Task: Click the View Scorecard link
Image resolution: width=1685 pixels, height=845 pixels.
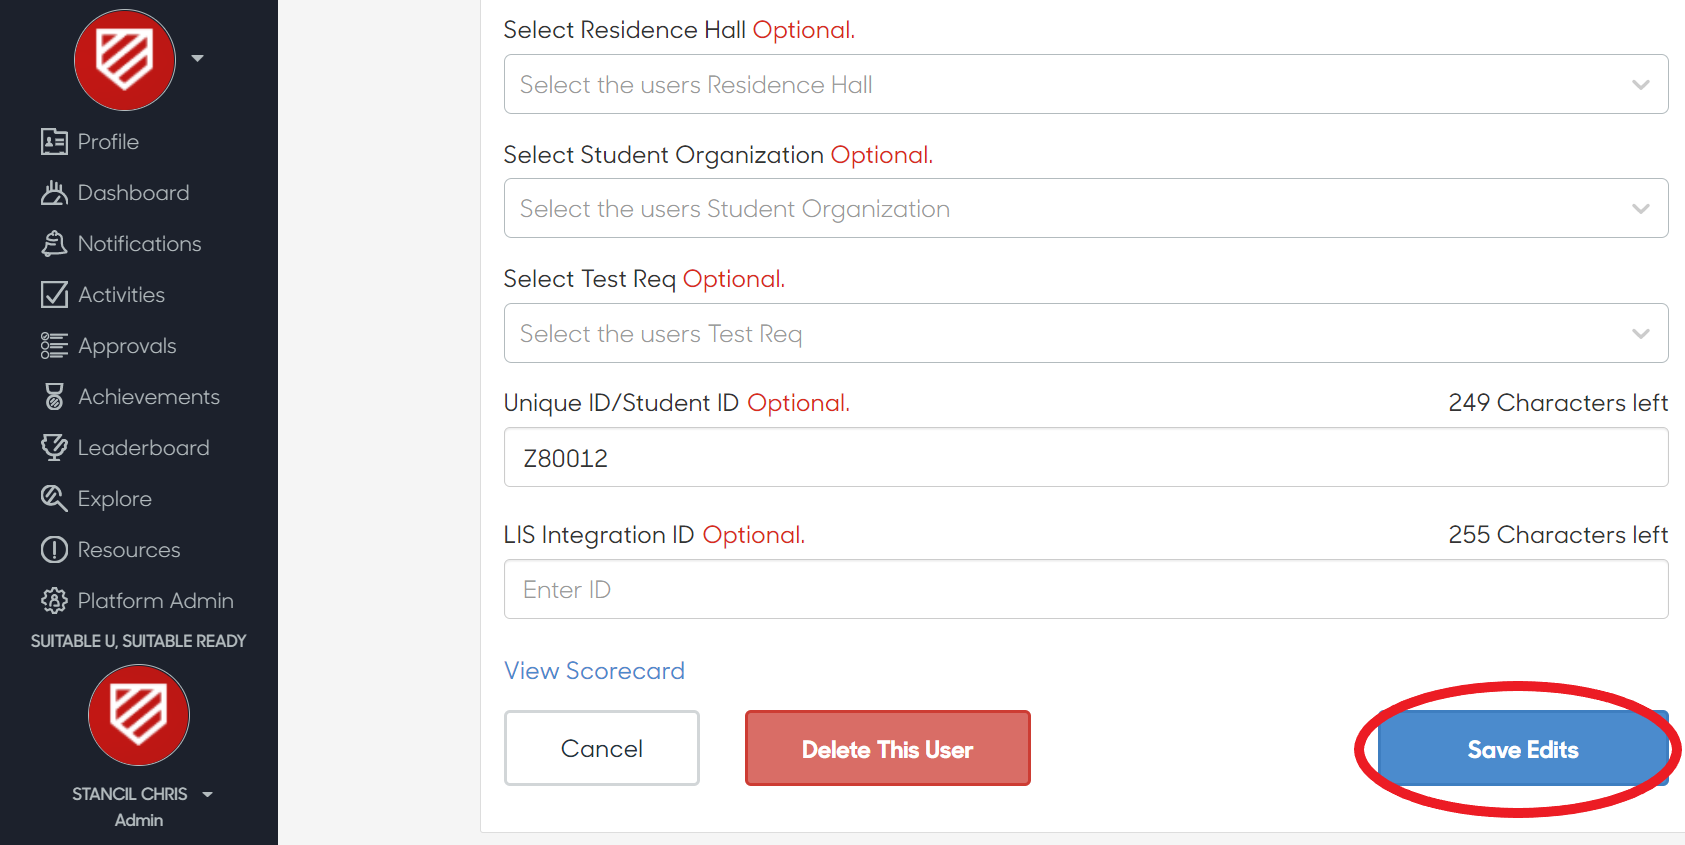Action: pos(594,671)
